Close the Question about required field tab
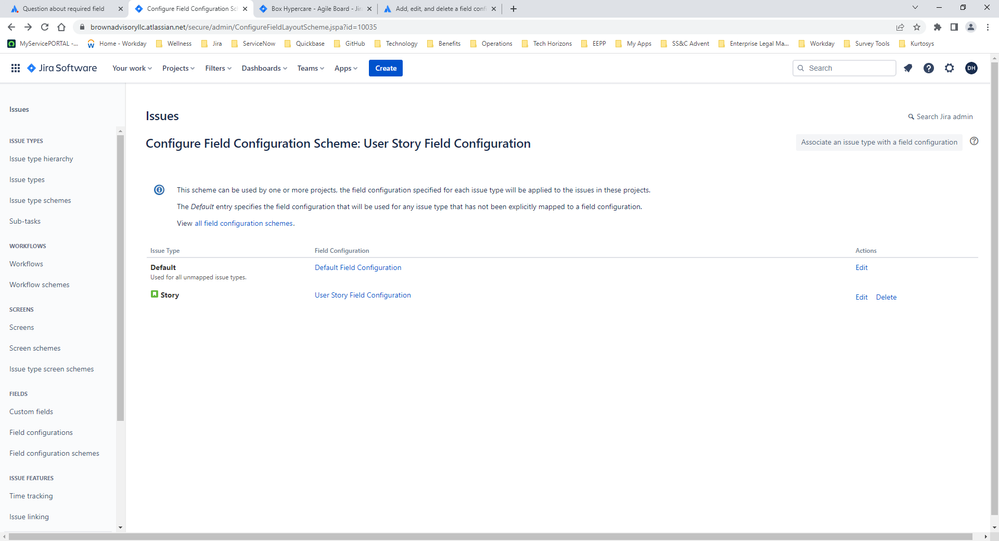Image resolution: width=999 pixels, height=541 pixels. click(x=120, y=9)
